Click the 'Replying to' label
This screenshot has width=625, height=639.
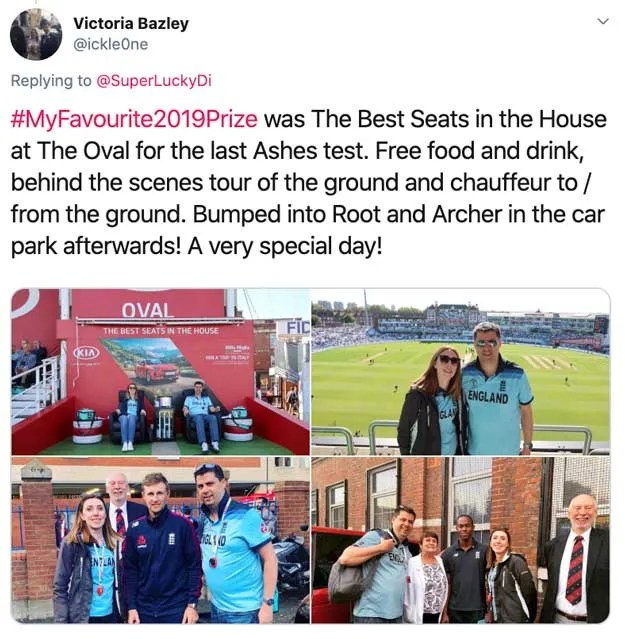(51, 81)
